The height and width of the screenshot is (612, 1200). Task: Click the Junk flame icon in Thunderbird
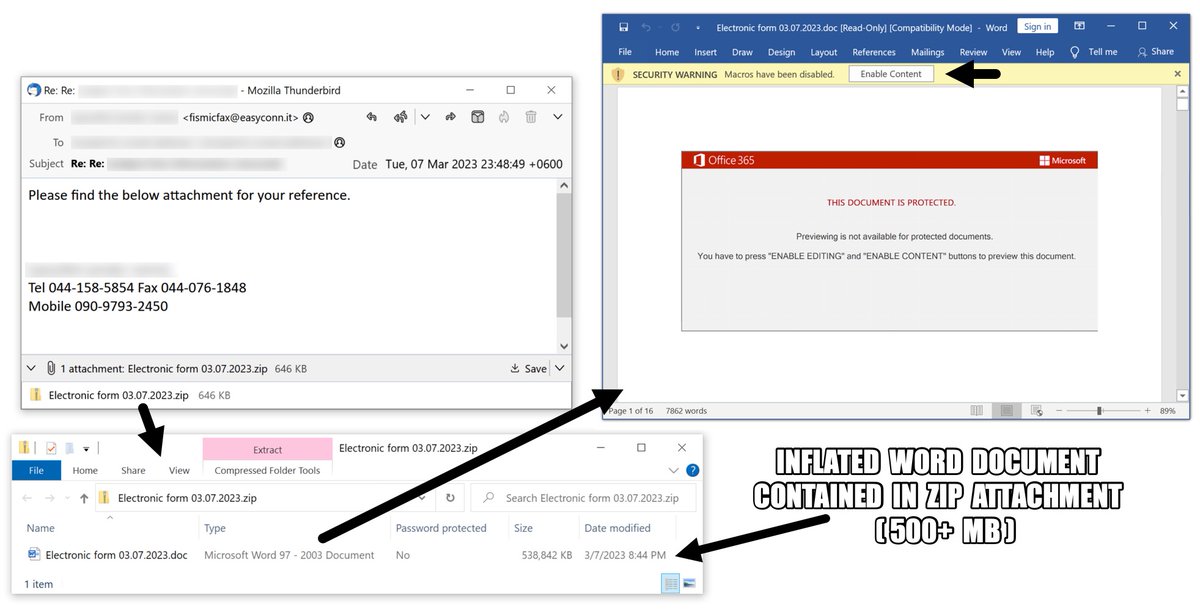pyautogui.click(x=504, y=117)
